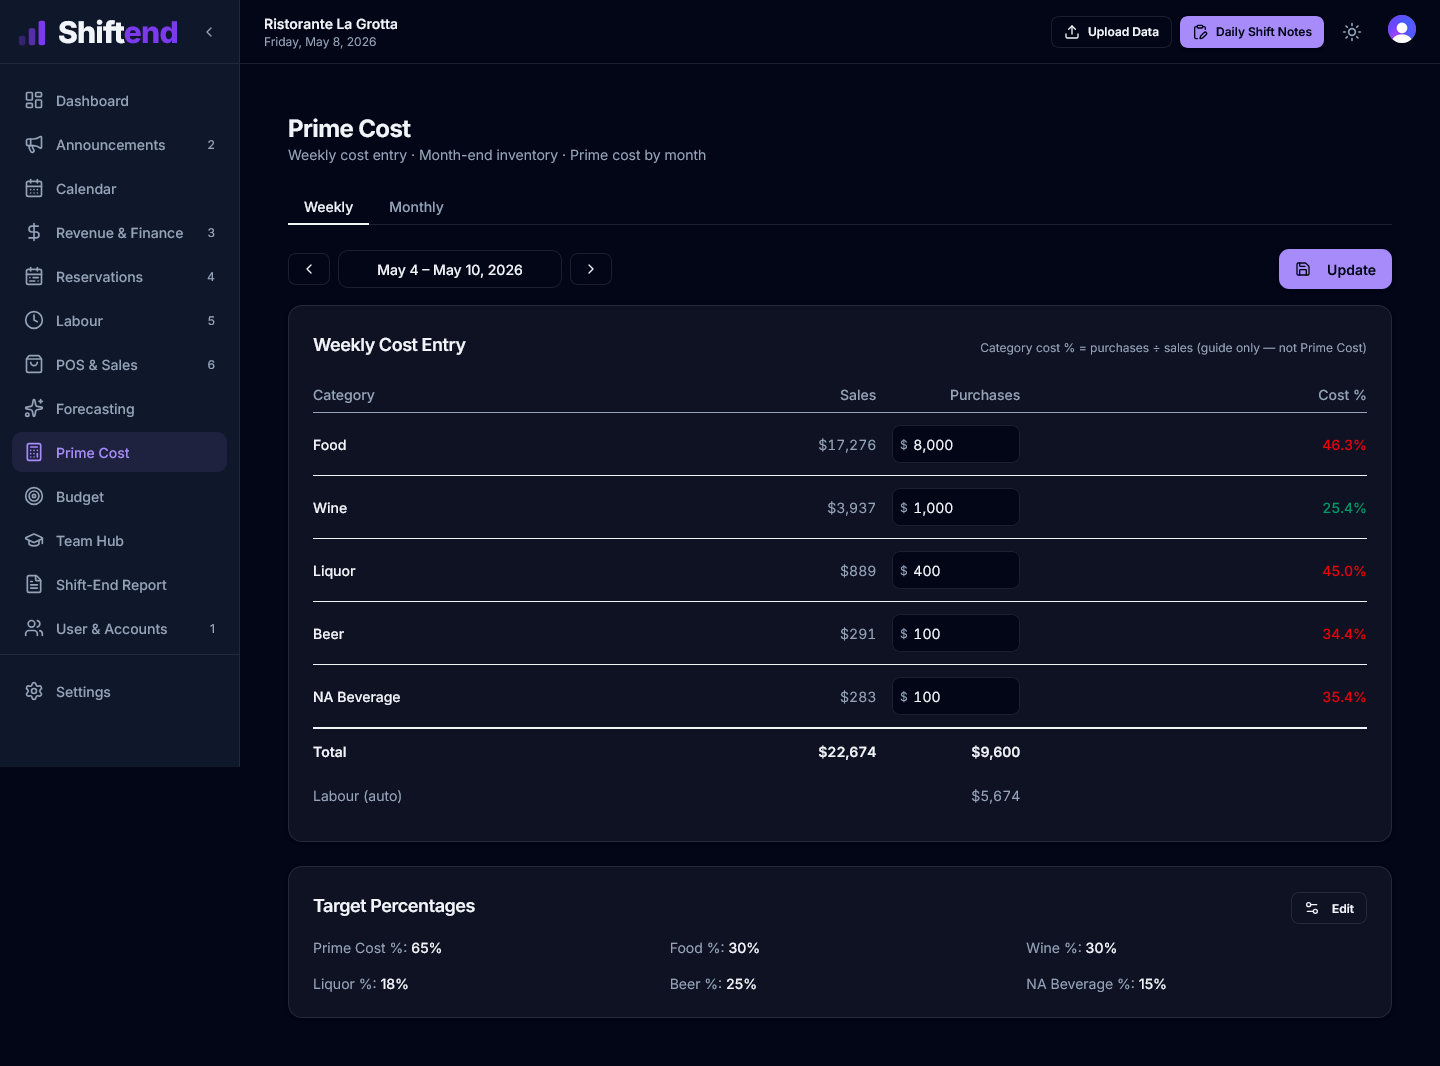Screen dimensions: 1440x1066
Task: Click the Team Hub graduation cap icon
Action: (x=34, y=540)
